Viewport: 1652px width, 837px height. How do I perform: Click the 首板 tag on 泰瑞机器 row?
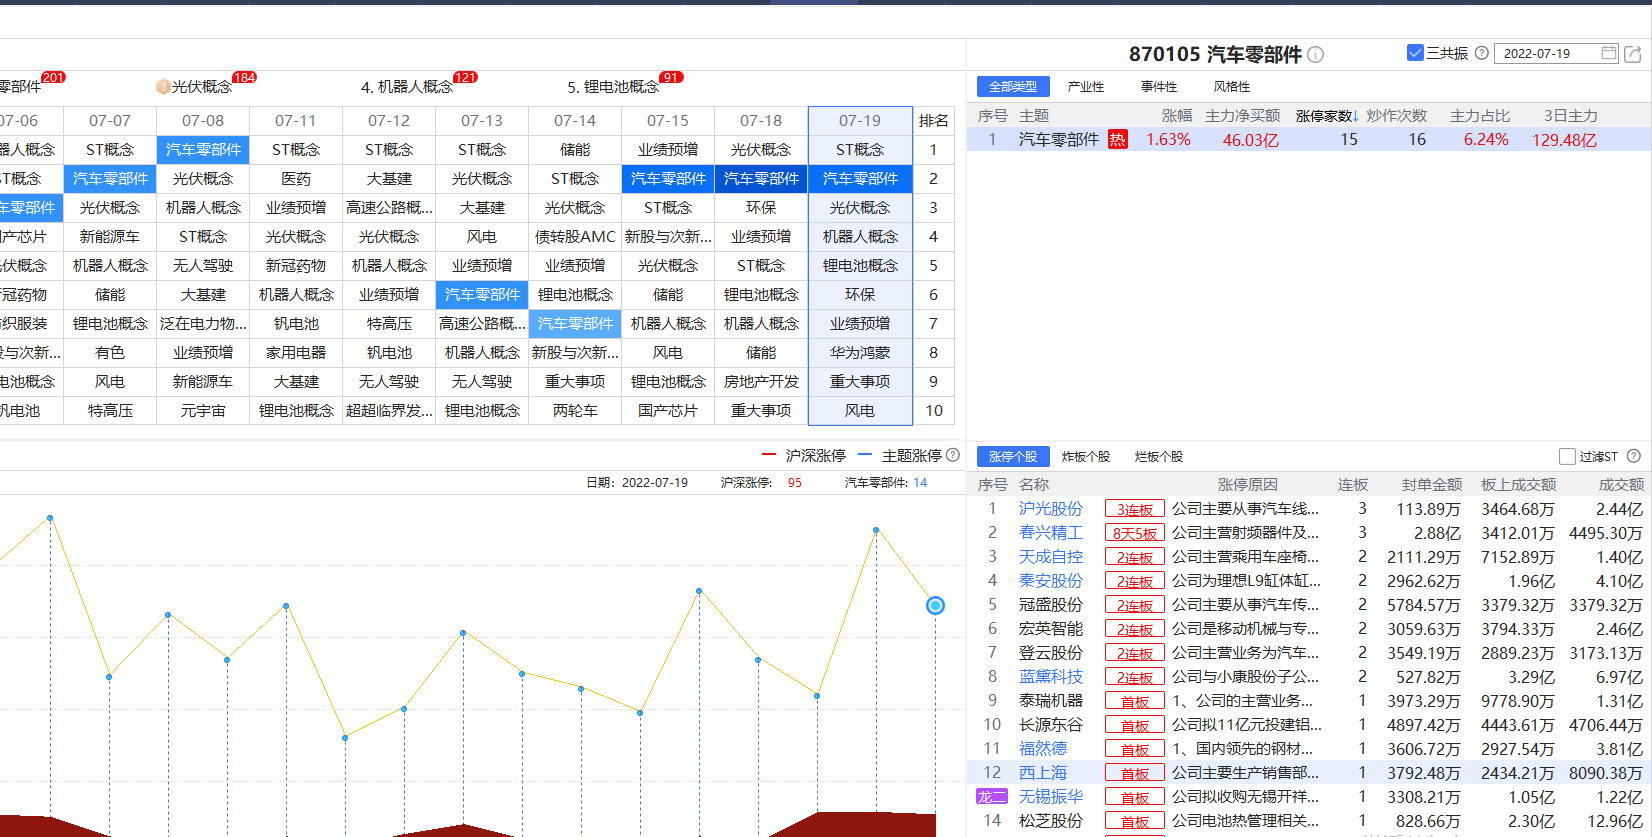[1135, 702]
